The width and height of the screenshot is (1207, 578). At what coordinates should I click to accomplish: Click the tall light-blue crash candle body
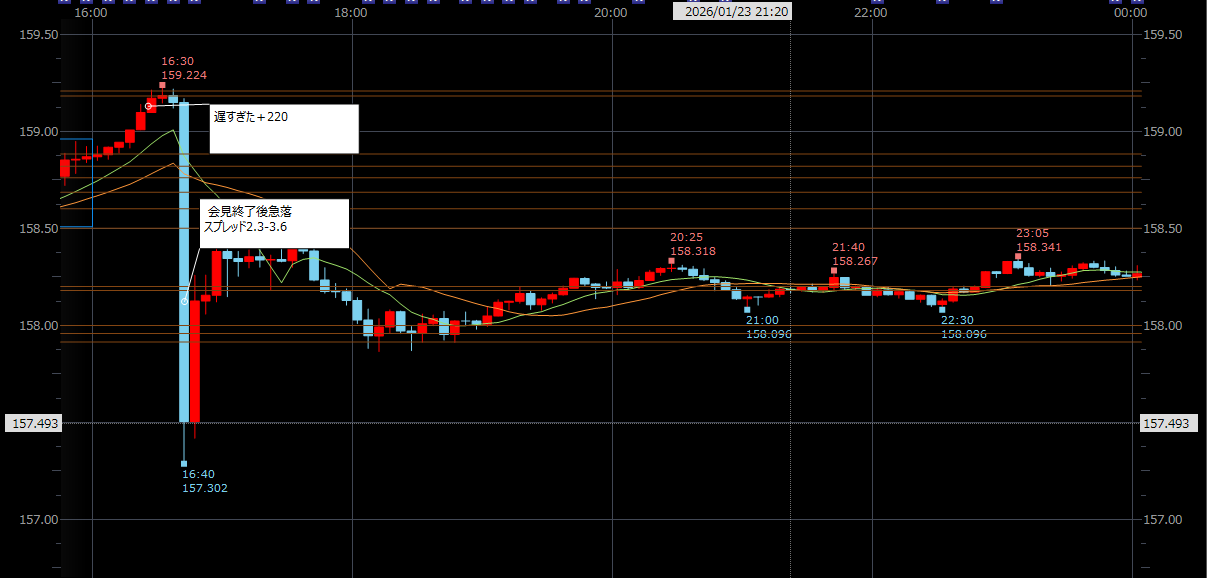[x=184, y=260]
